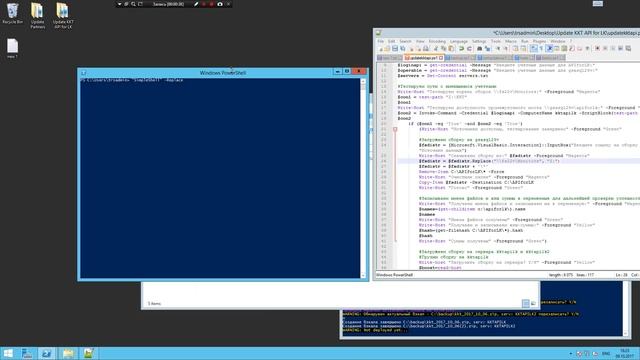Open File Explorer from the taskbar
640x360 pixels.
[68, 353]
